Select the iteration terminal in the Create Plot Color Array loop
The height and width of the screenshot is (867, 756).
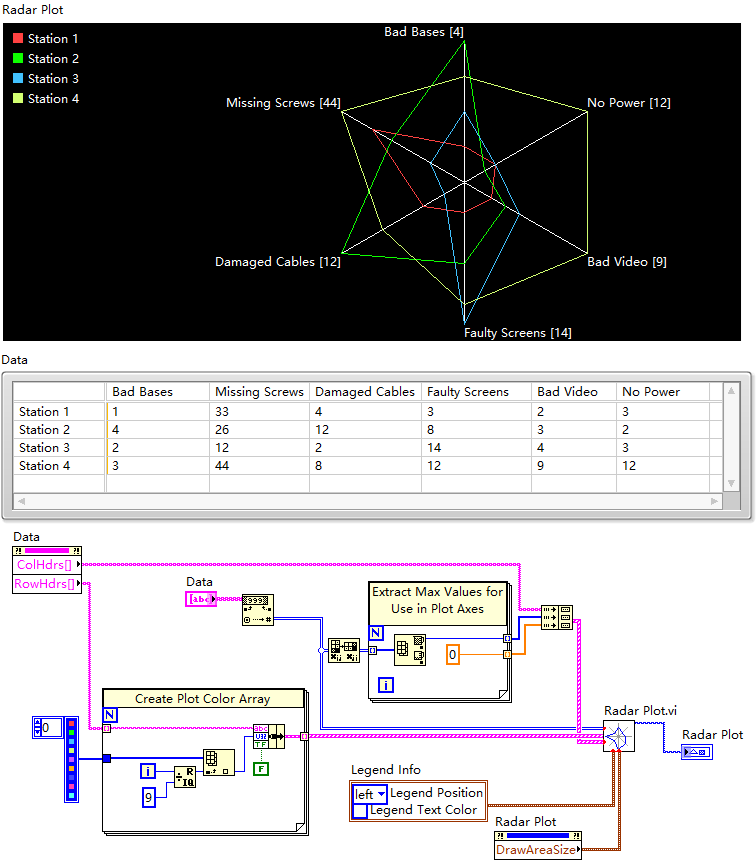pyautogui.click(x=147, y=770)
